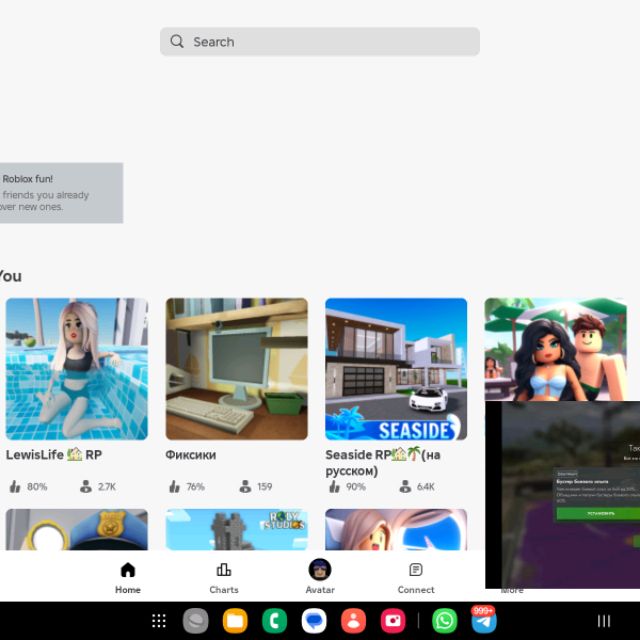Click the players icon beside 6.4K
The height and width of the screenshot is (640, 640).
point(405,486)
